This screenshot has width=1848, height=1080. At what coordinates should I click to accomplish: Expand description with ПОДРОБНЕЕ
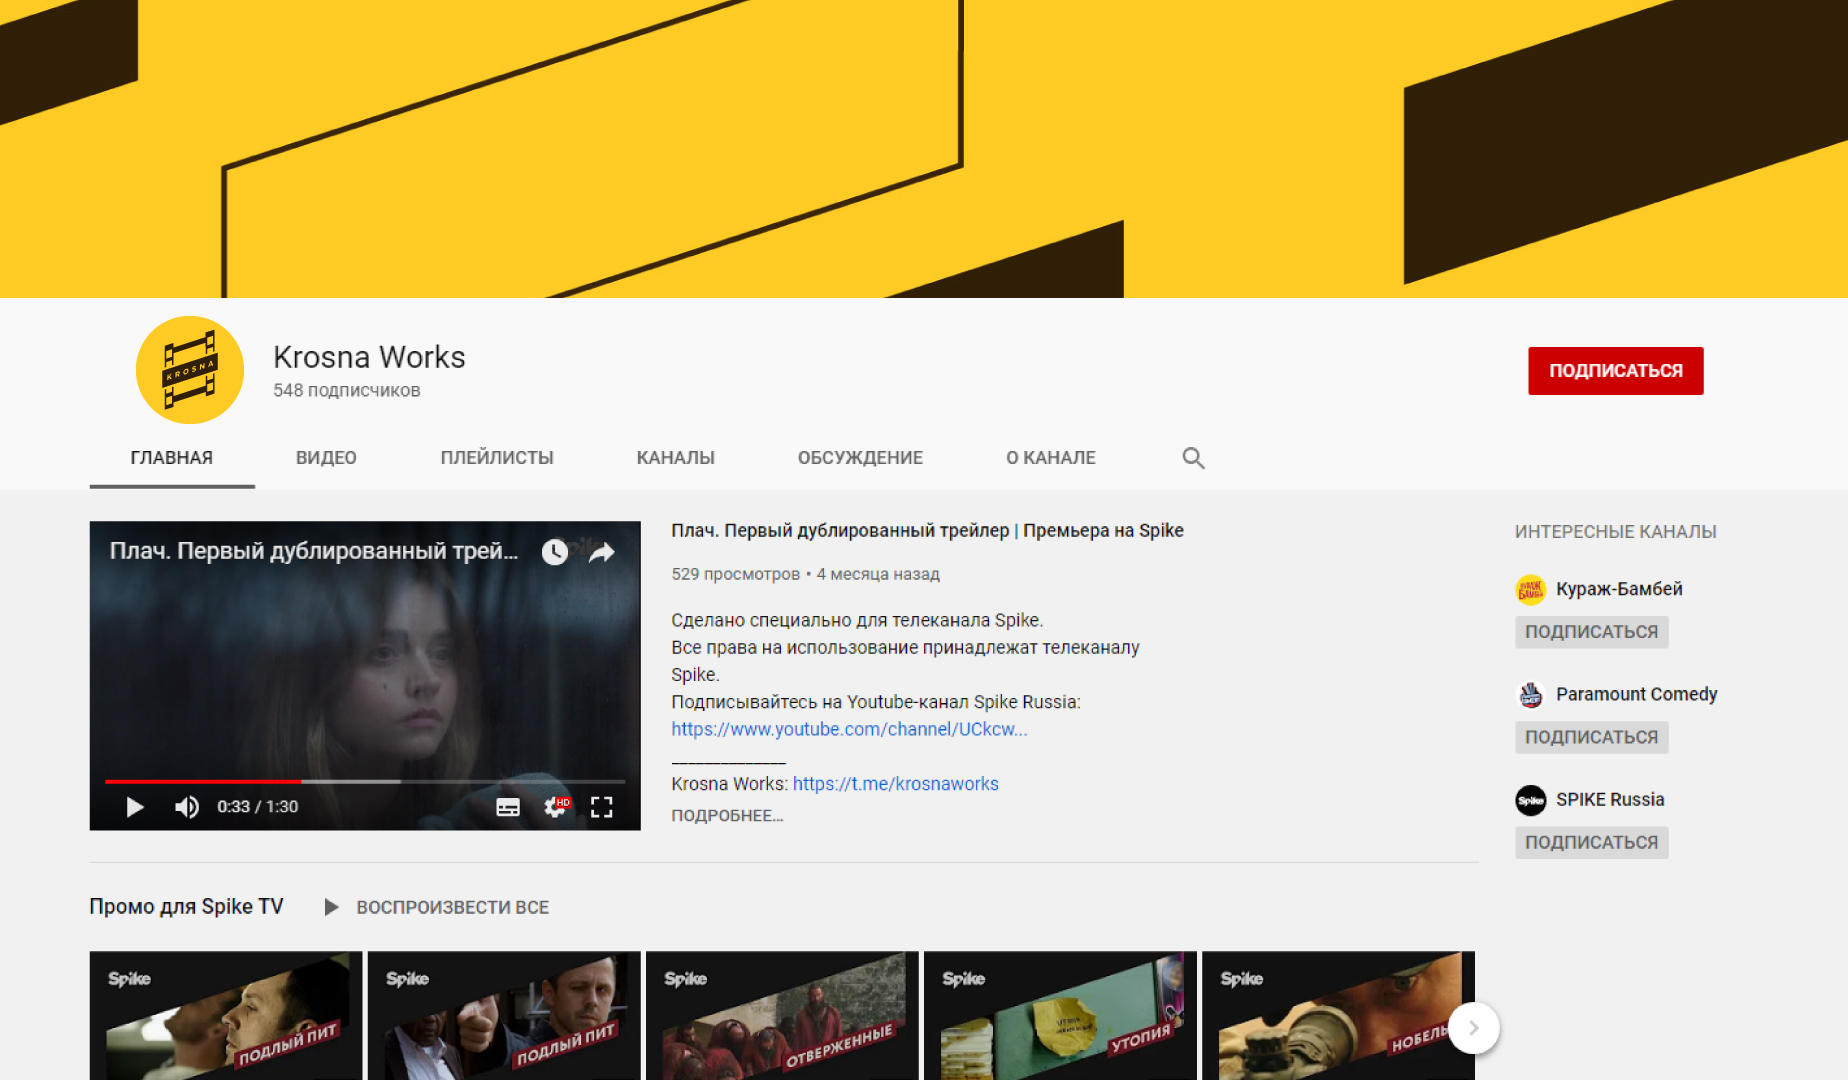tap(727, 816)
